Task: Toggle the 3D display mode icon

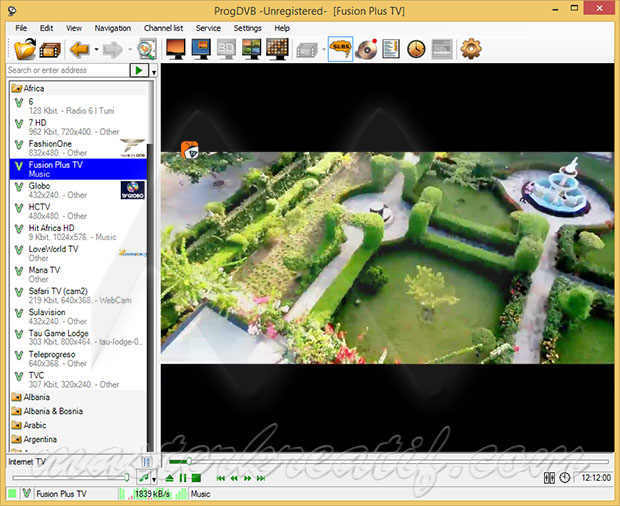Action: (x=226, y=49)
